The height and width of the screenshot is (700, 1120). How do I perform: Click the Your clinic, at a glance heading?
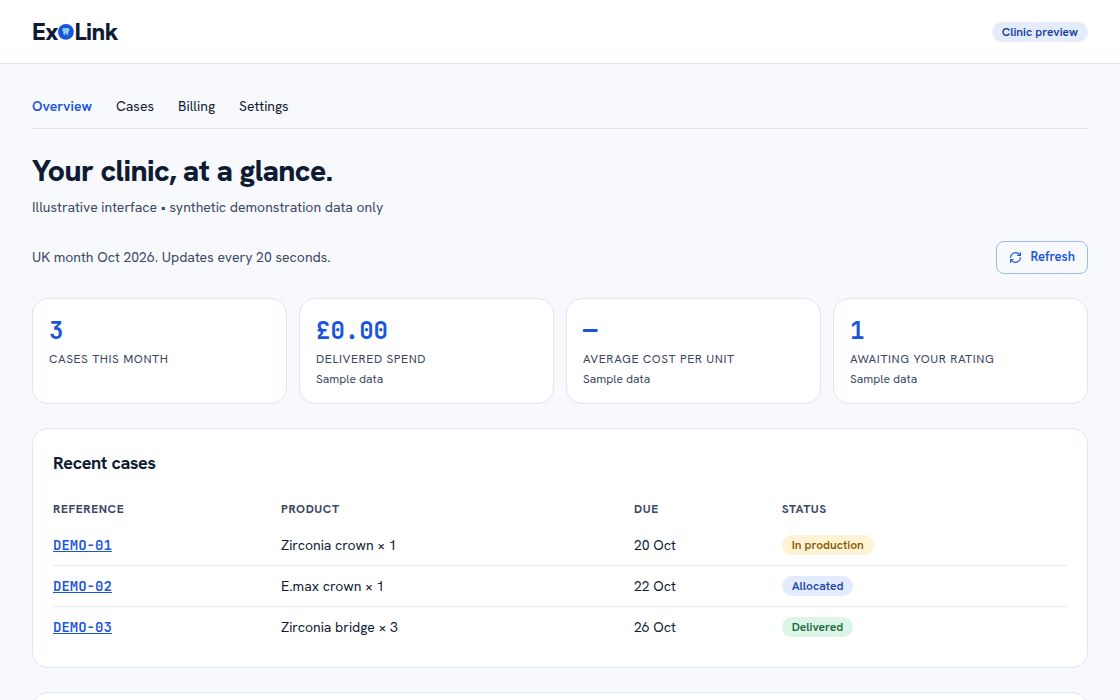coord(182,171)
